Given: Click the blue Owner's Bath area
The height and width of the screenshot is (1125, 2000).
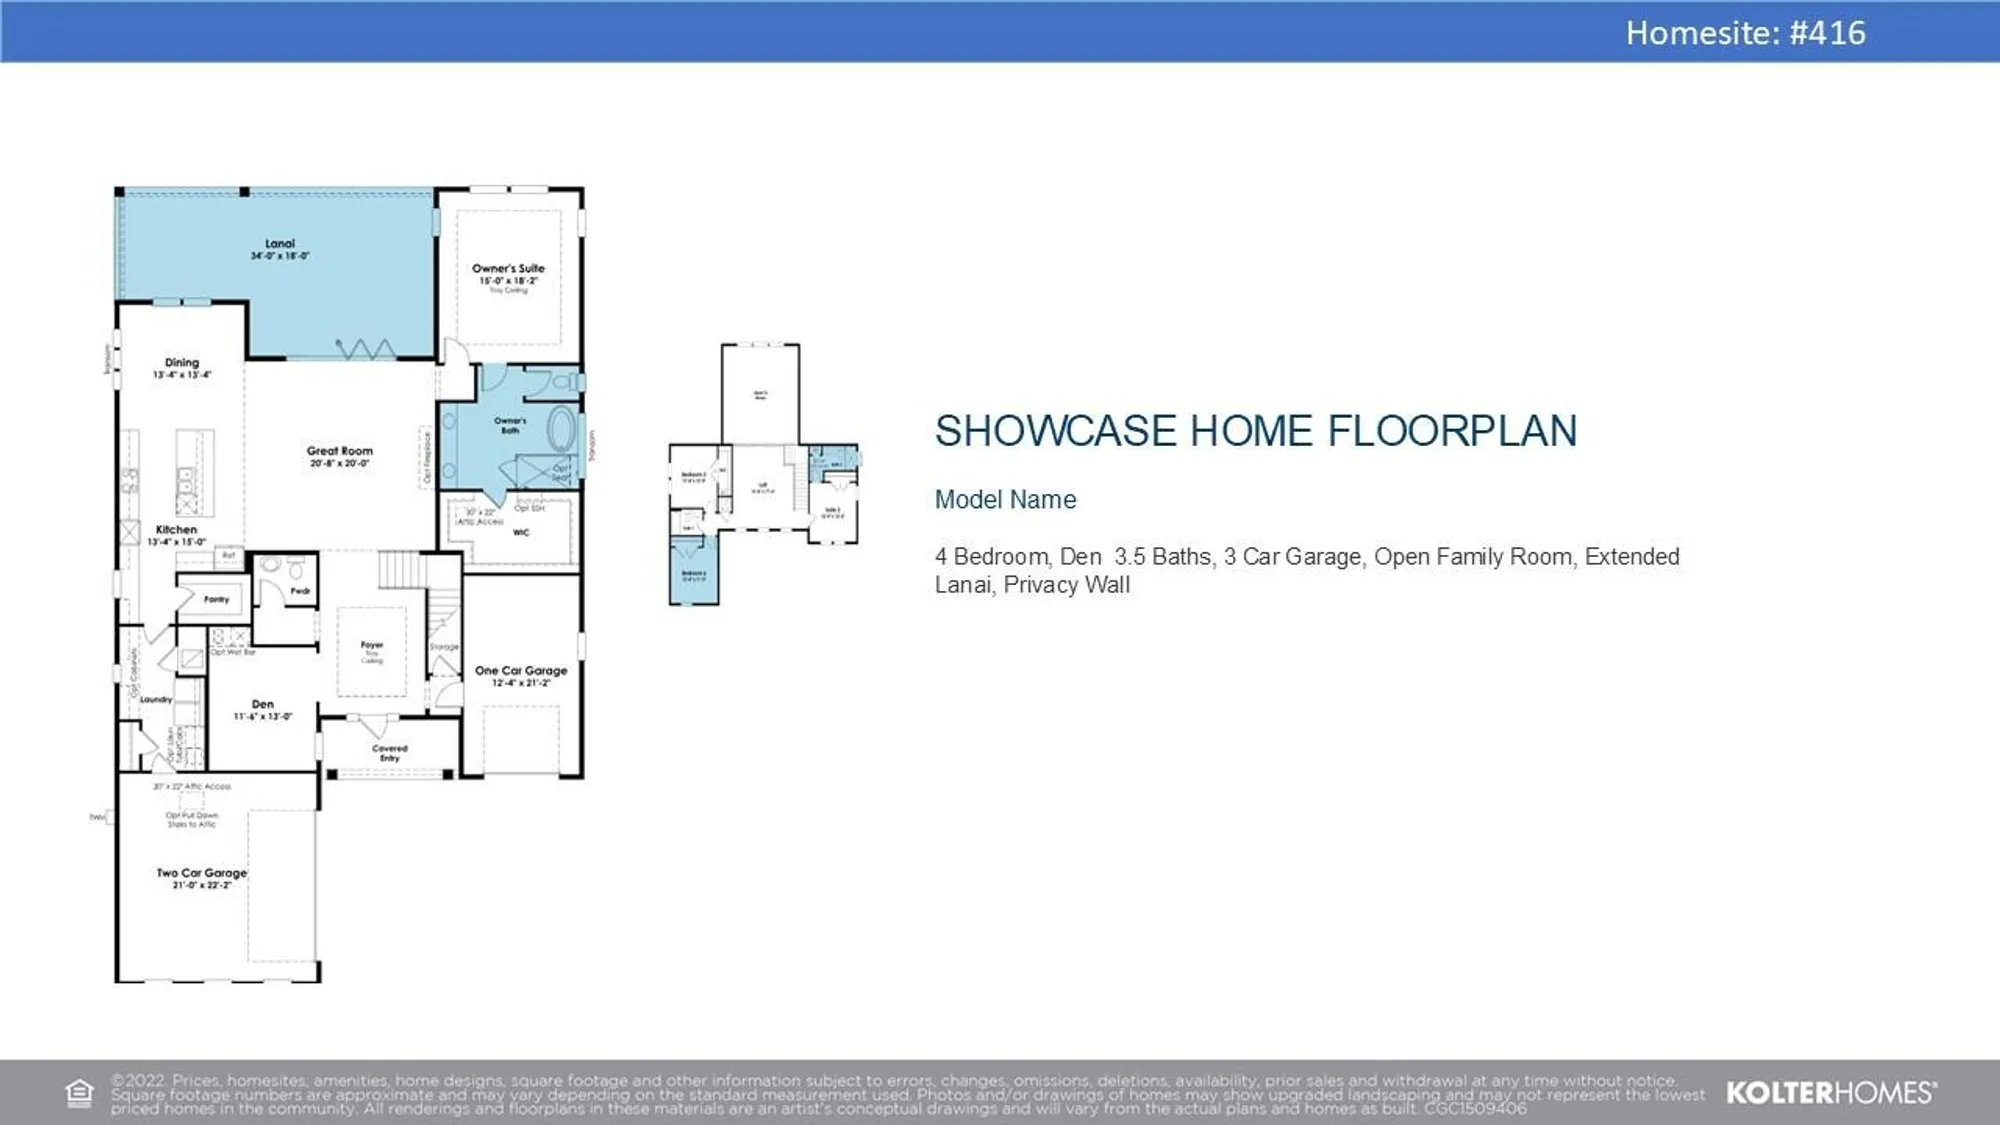Looking at the screenshot, I should point(509,425).
